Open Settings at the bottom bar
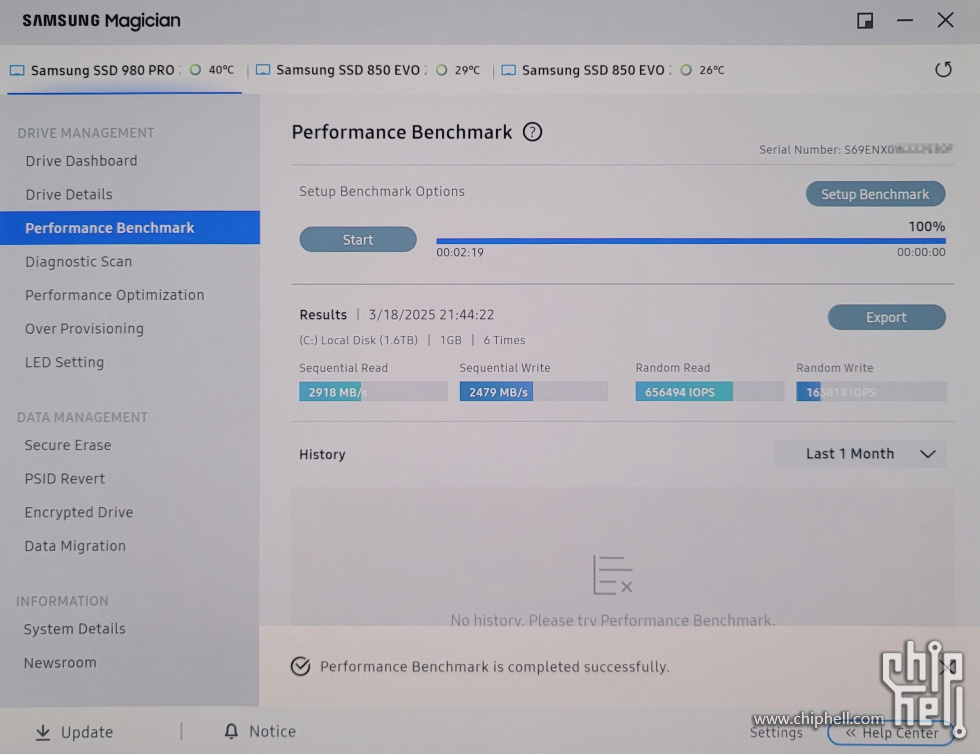980x754 pixels. [x=776, y=733]
